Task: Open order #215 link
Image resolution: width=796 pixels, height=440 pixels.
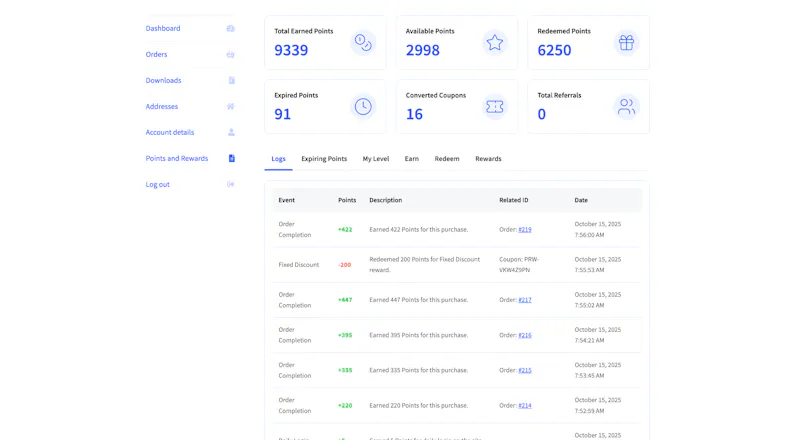Action: click(525, 370)
